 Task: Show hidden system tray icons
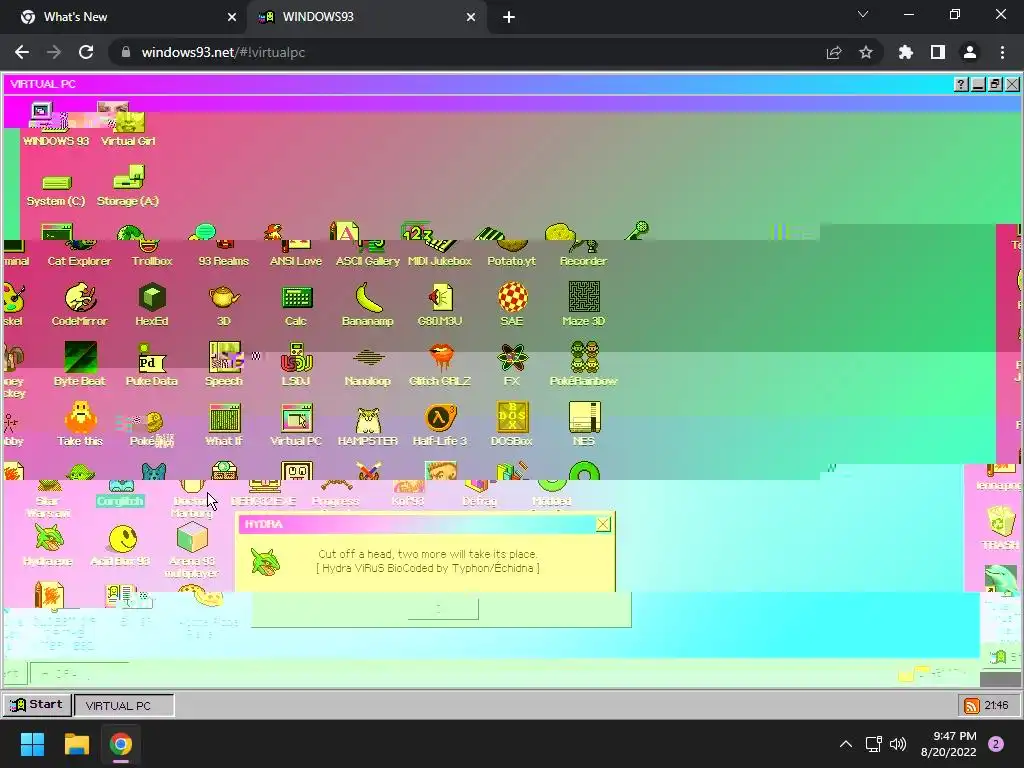[846, 744]
